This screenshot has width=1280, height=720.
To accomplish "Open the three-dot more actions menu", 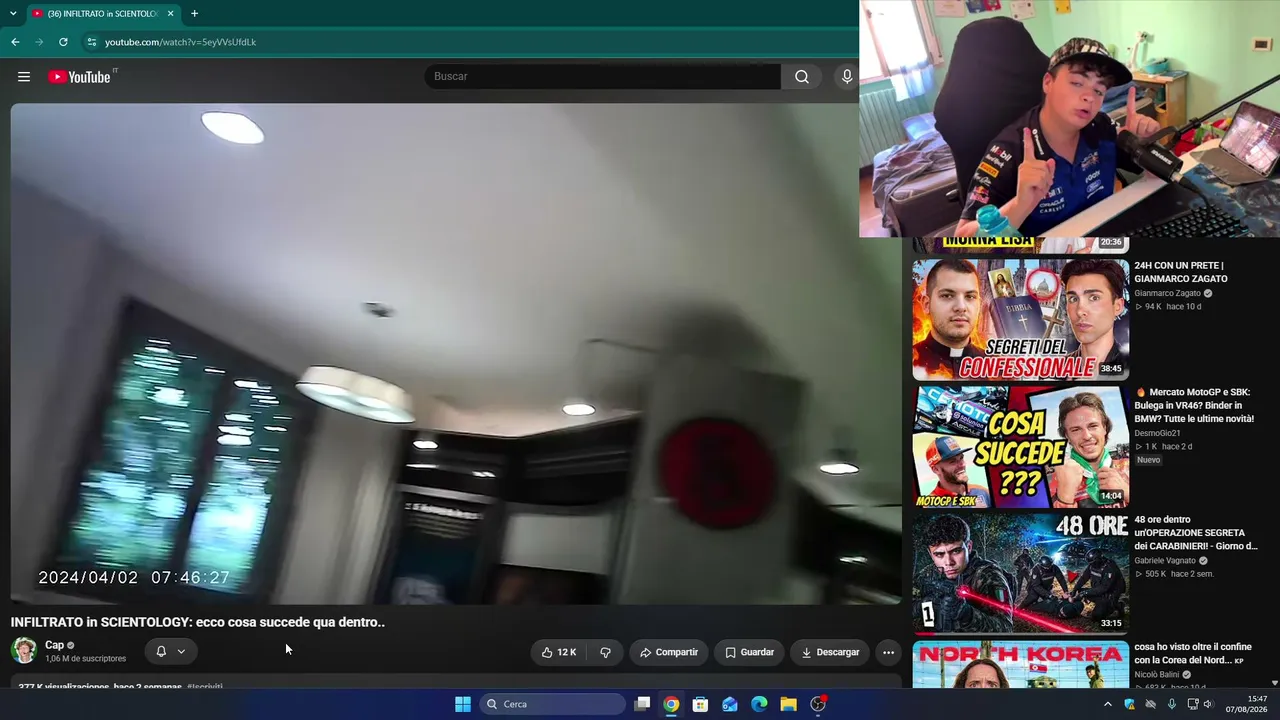I will [888, 652].
